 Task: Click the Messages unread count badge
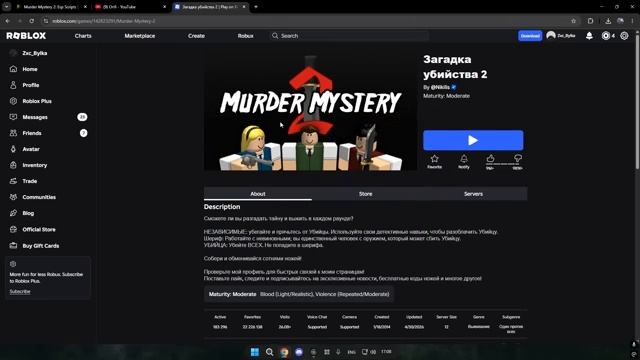(x=82, y=117)
